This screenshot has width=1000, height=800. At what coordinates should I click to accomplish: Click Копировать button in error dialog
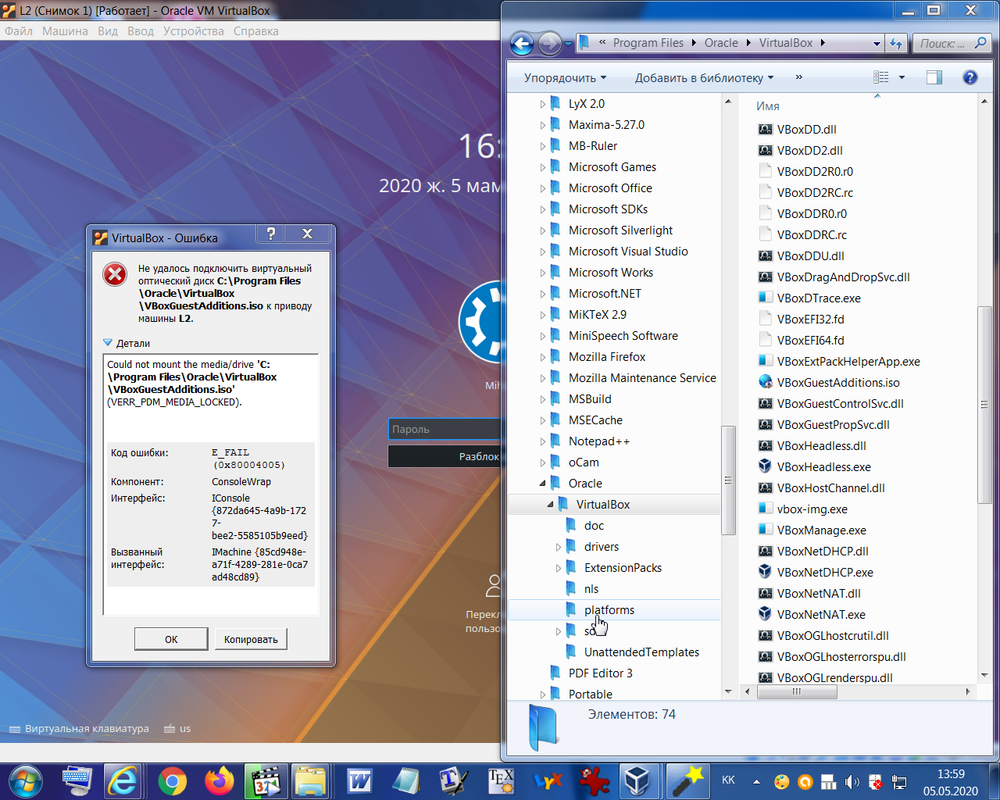click(x=251, y=639)
